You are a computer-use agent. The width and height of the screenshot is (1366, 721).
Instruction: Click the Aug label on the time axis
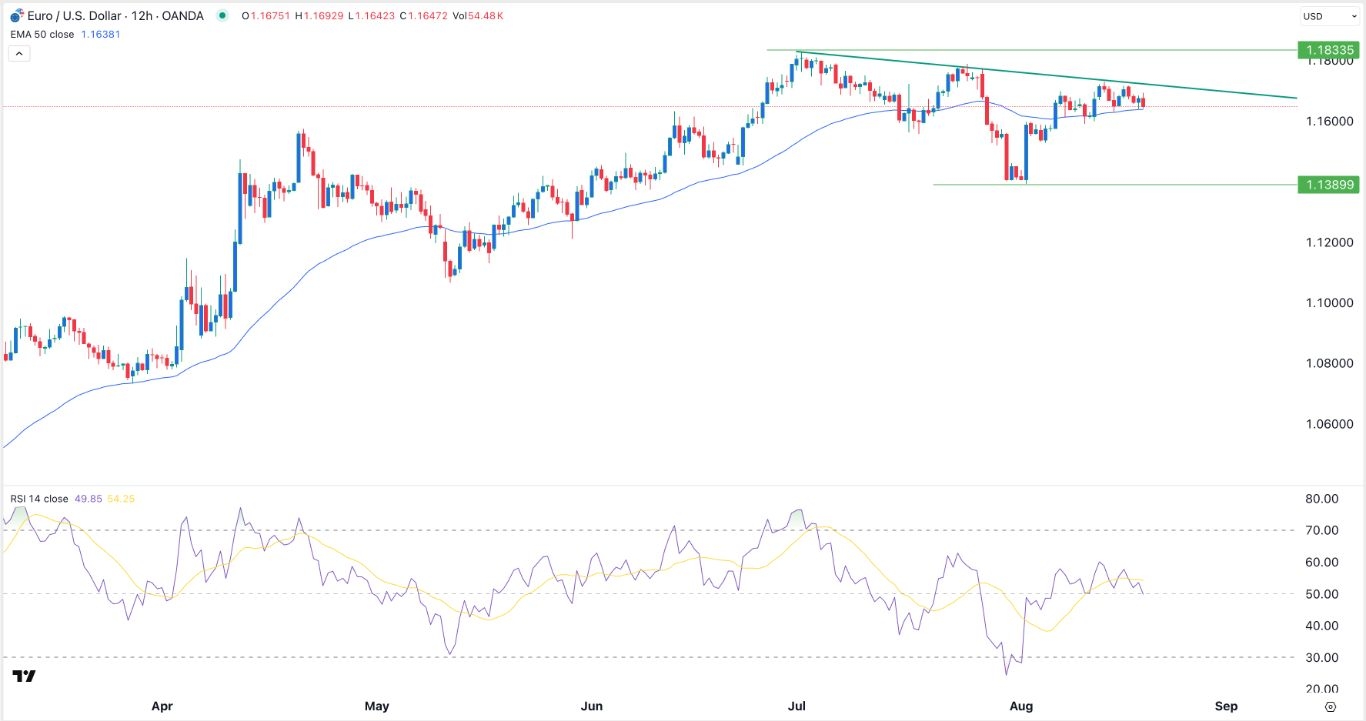[1021, 706]
